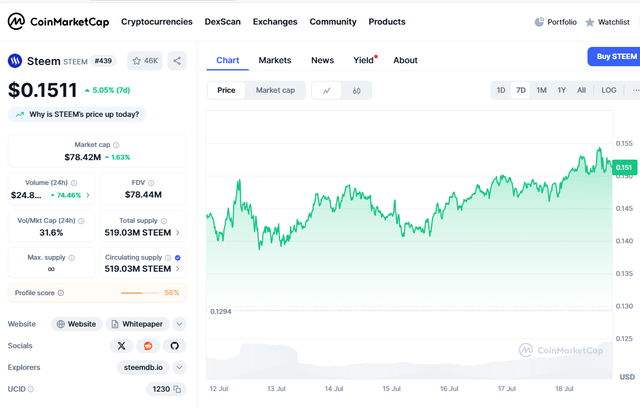The width and height of the screenshot is (640, 408).
Task: Expand the Explorers dropdown chevron
Action: point(179,368)
